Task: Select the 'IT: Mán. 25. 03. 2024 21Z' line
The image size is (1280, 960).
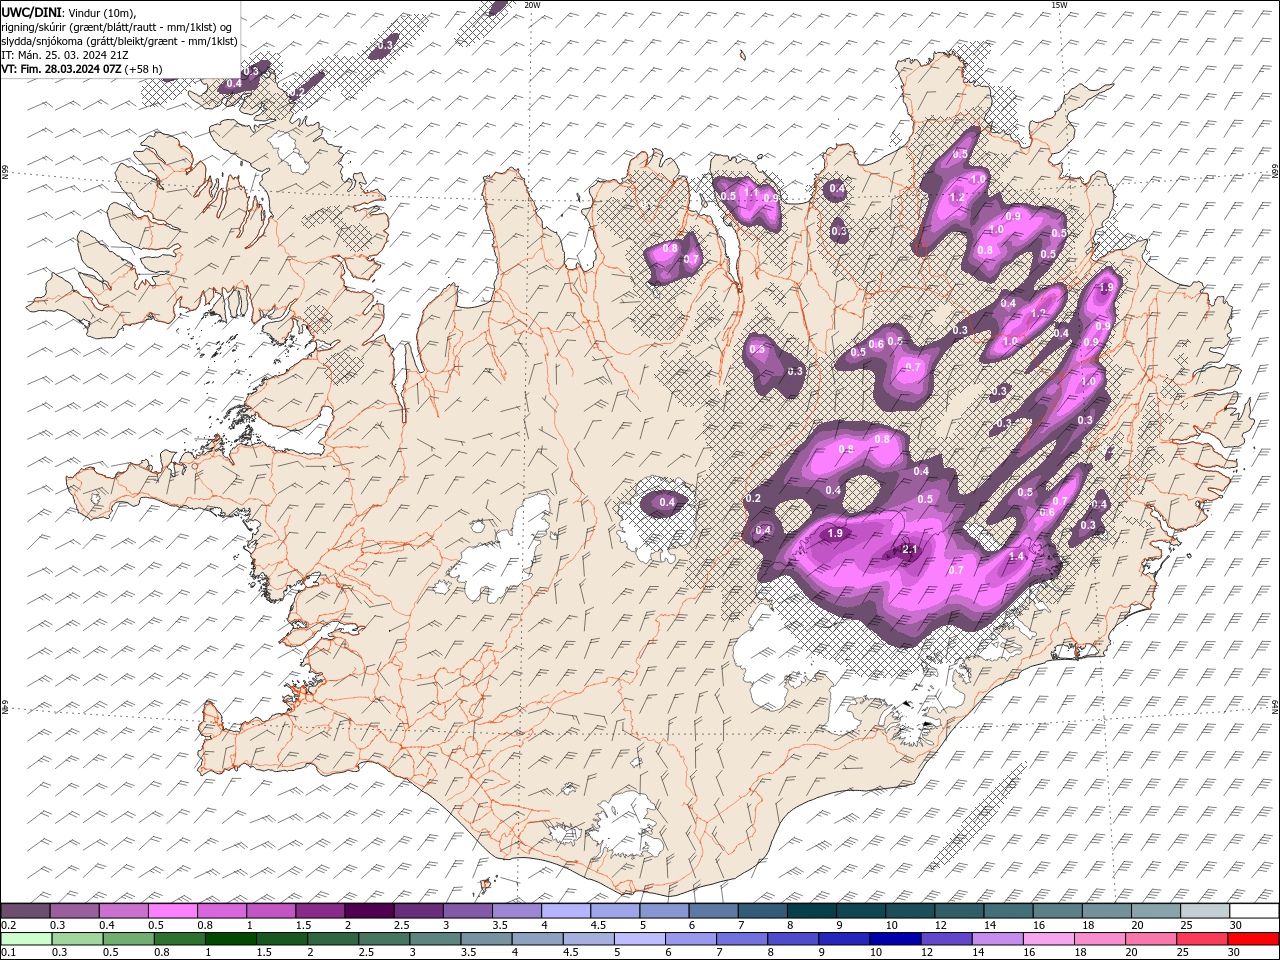Action: pos(65,55)
